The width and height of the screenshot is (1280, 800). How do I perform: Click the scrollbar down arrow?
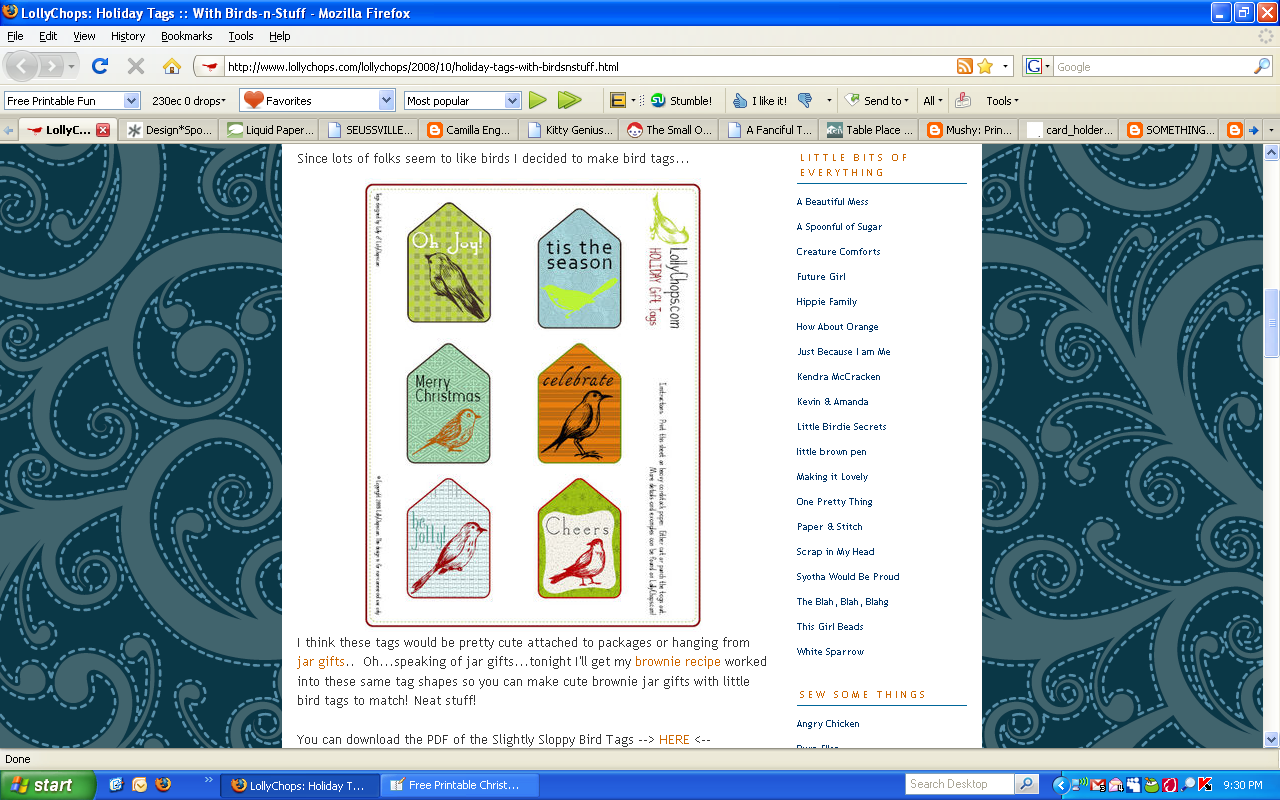pos(1272,739)
